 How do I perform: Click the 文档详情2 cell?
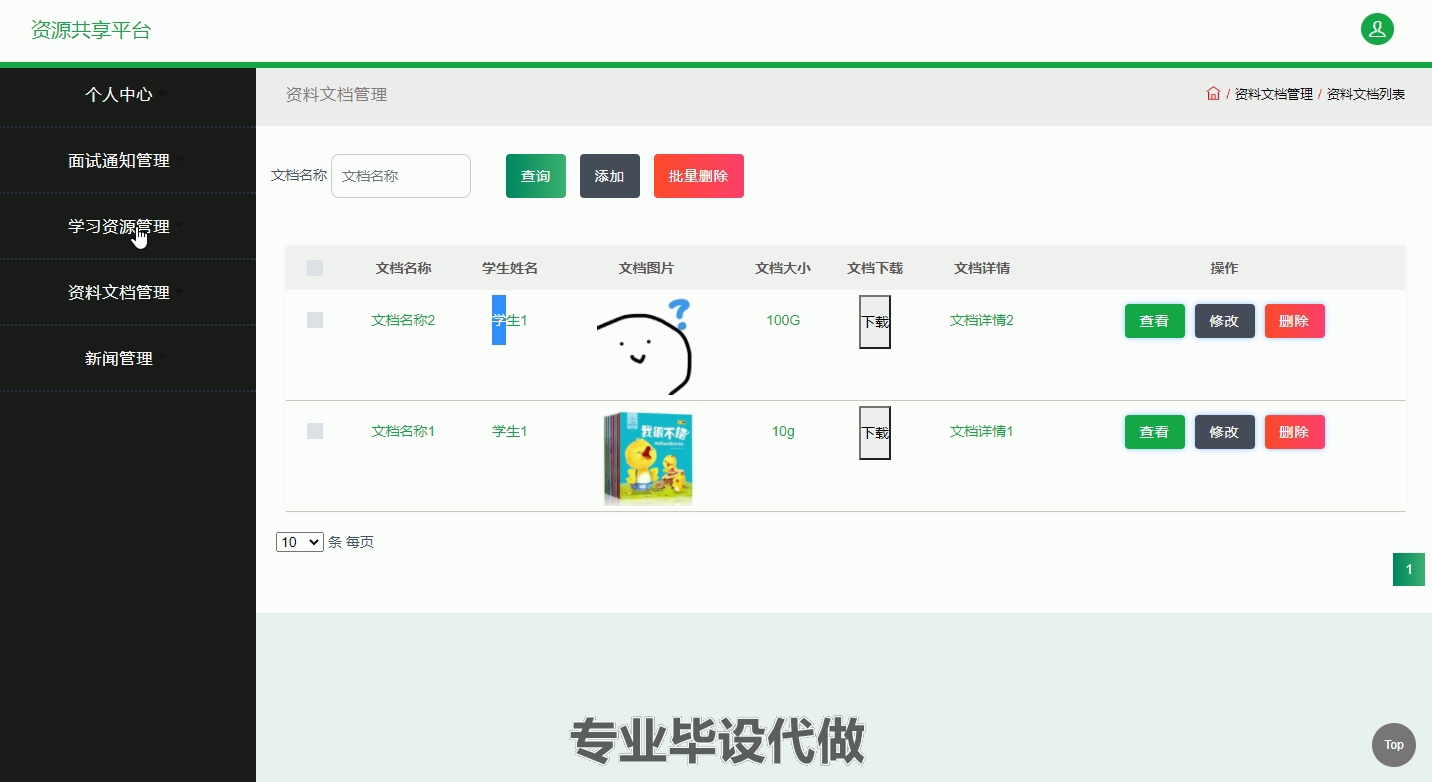click(982, 320)
